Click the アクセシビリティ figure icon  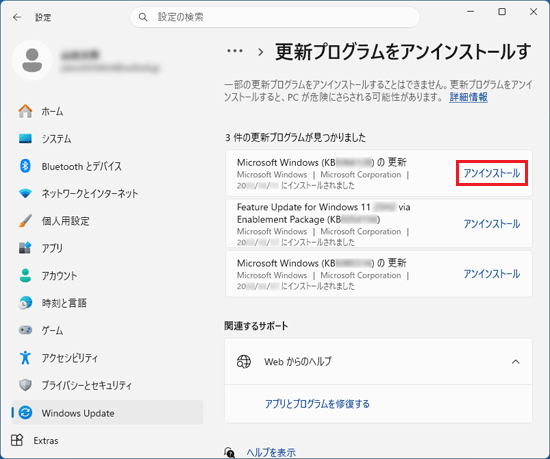coord(25,357)
